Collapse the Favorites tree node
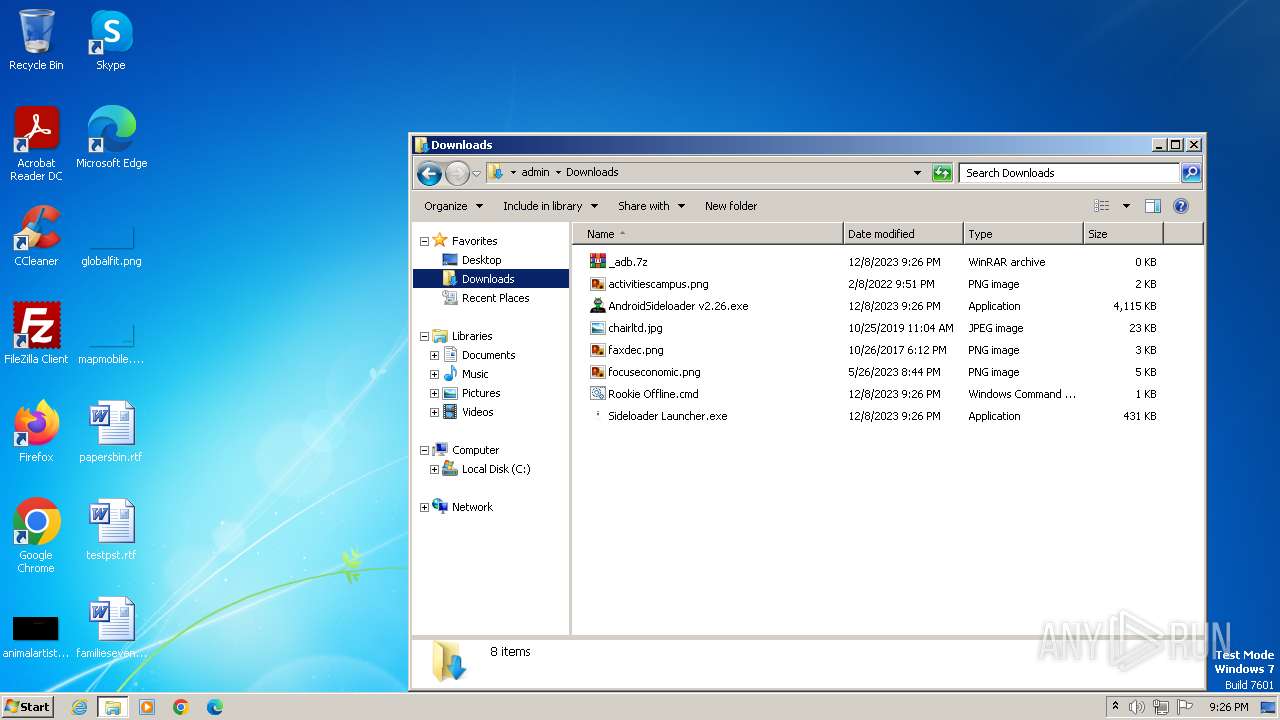 pos(424,241)
